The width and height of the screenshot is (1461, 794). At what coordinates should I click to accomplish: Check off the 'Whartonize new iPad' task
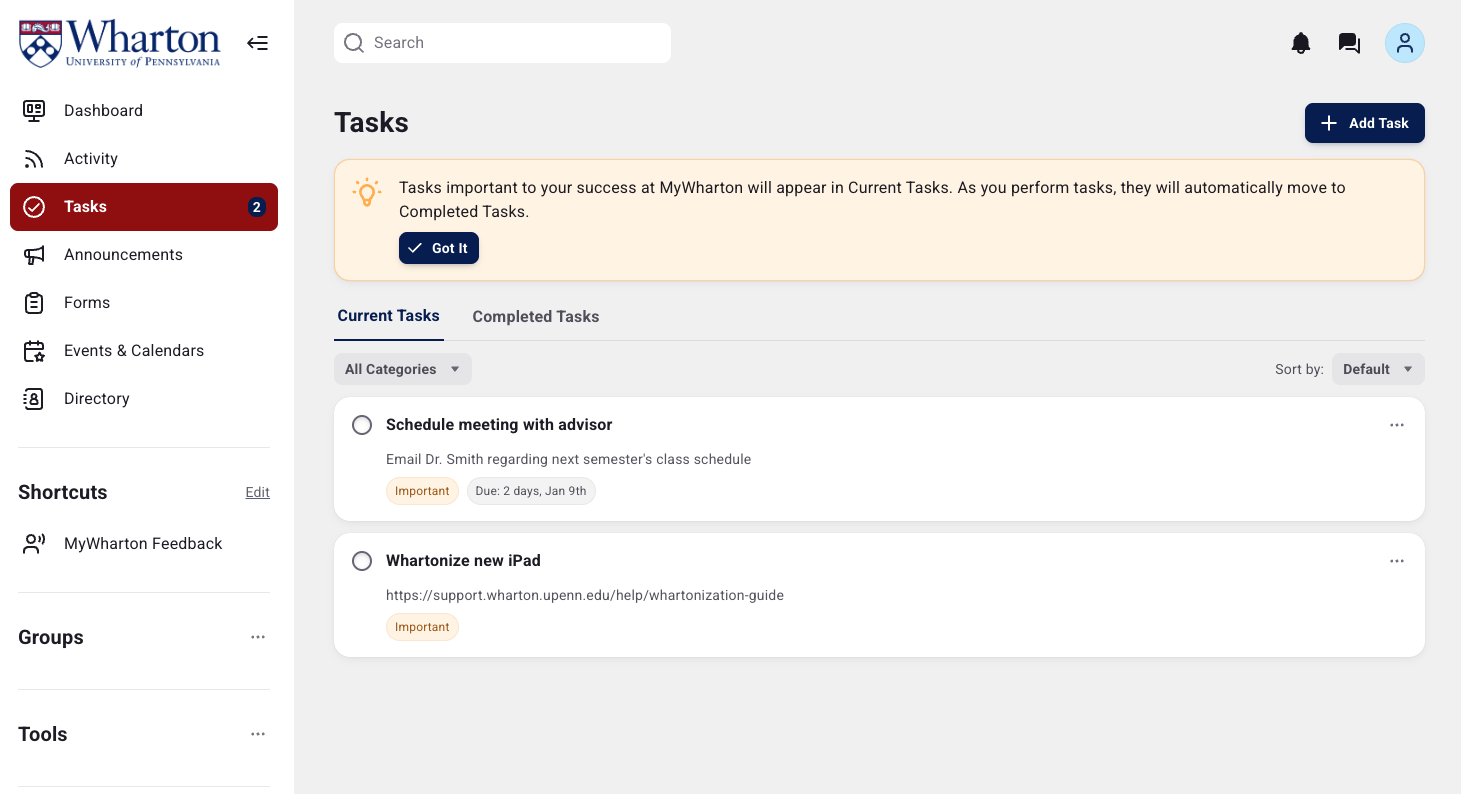(x=362, y=561)
